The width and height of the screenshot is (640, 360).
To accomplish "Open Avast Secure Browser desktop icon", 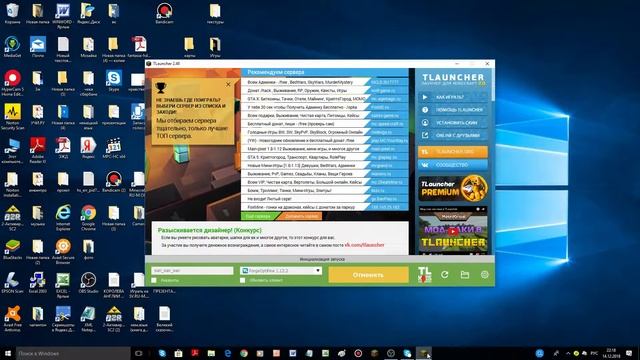I will (63, 251).
